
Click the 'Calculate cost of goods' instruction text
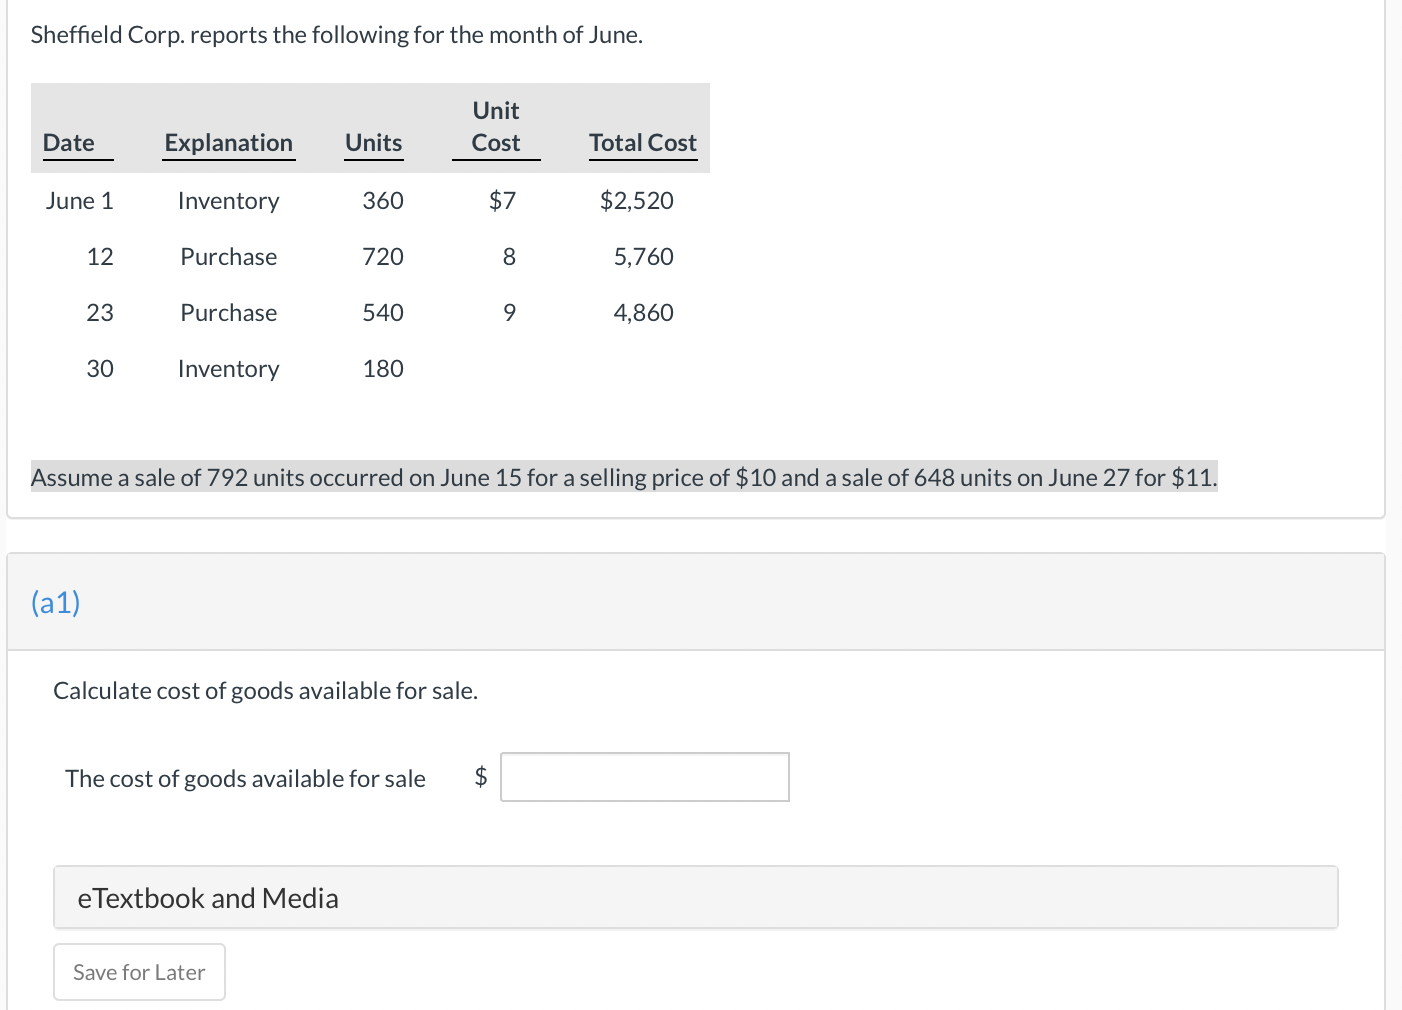265,691
